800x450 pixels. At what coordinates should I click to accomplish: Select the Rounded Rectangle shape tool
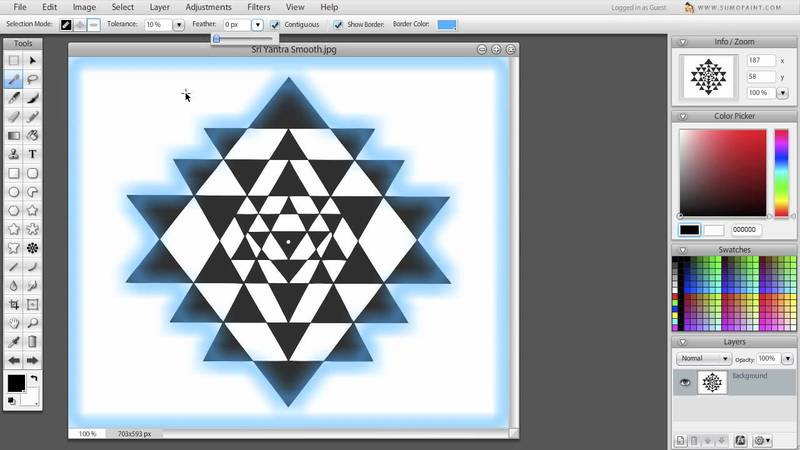click(32, 173)
